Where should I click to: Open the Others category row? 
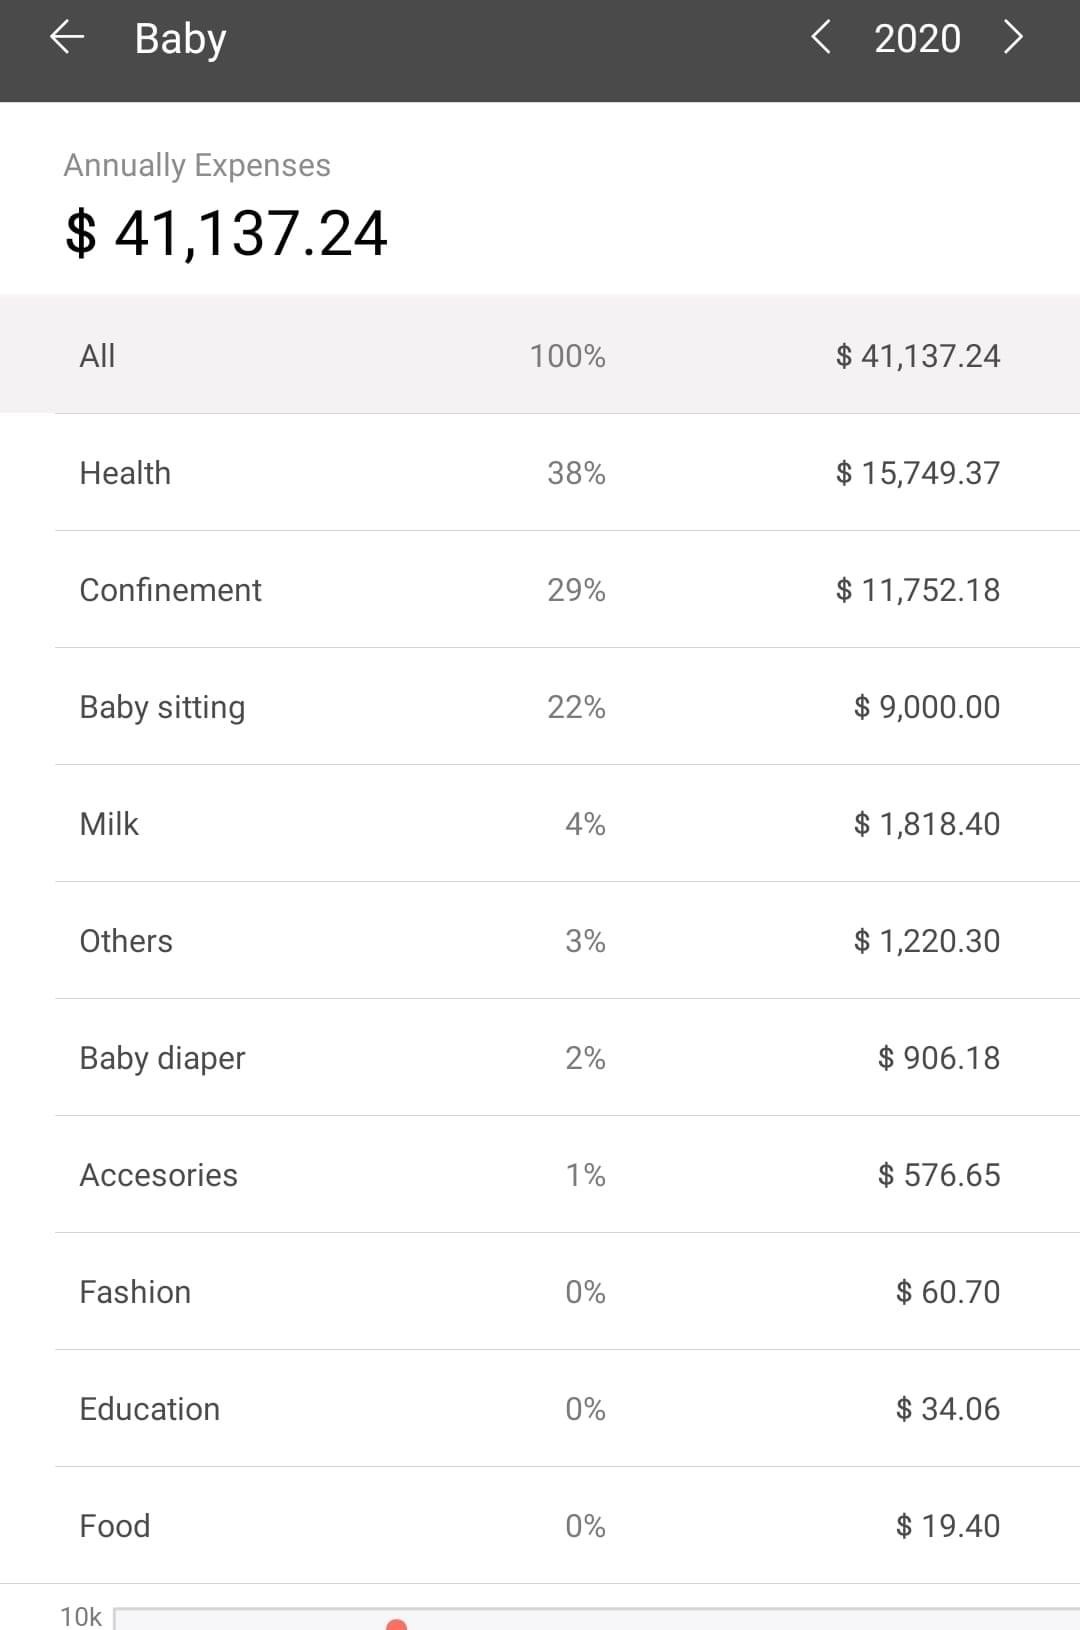point(540,940)
